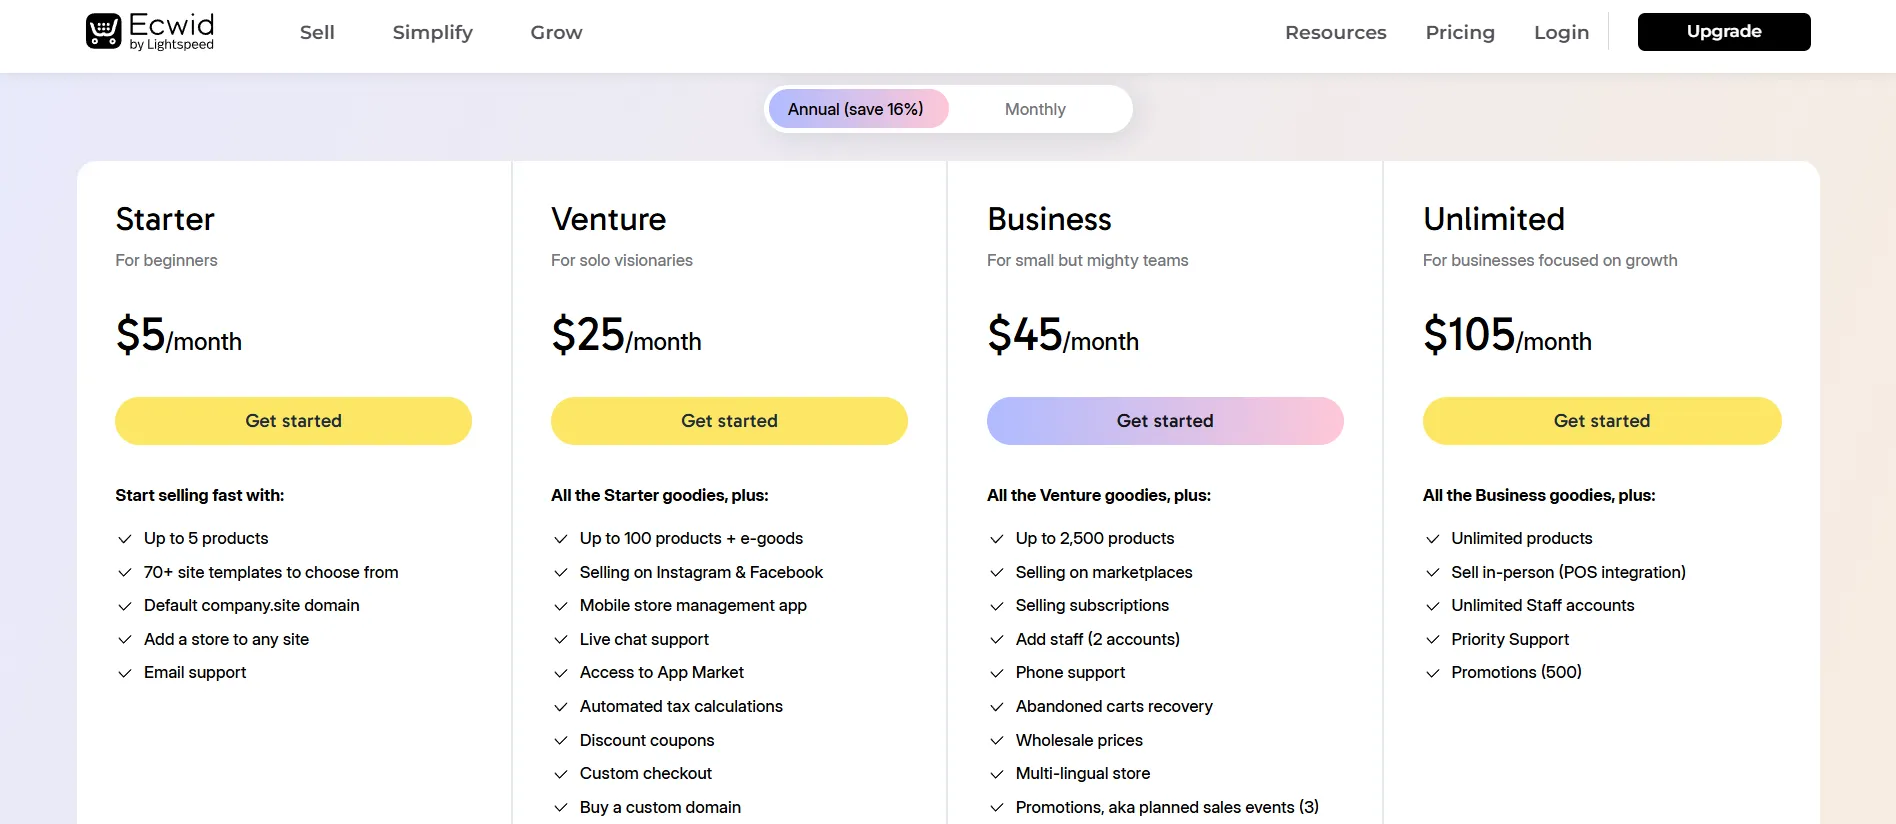The height and width of the screenshot is (824, 1896).
Task: Open the Resources menu
Action: [1335, 32]
